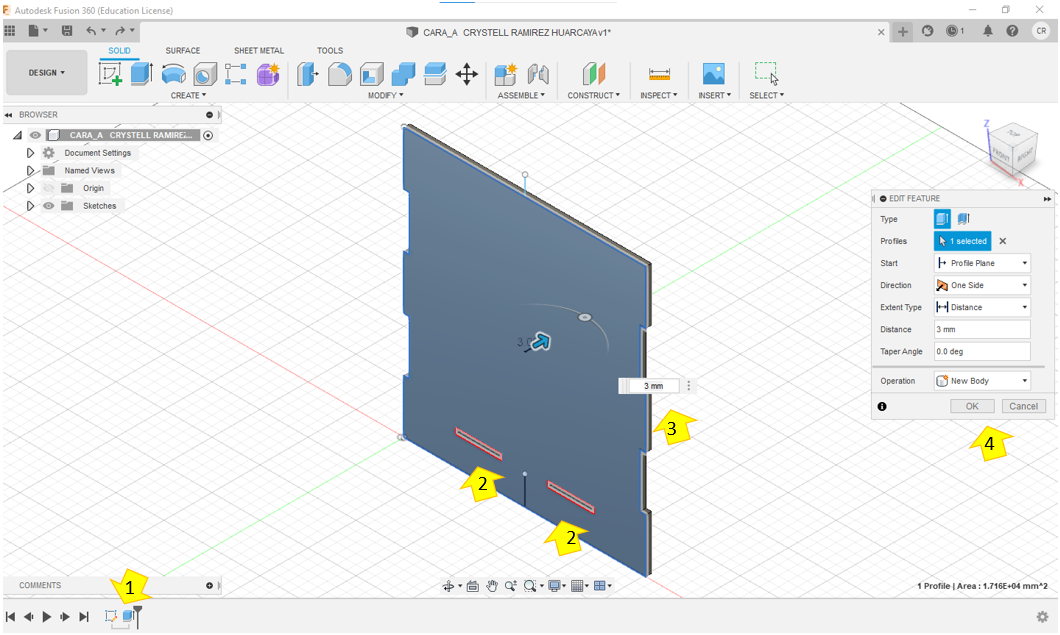Image resolution: width=1060 pixels, height=635 pixels.
Task: Select the Fillet tool
Action: coord(339,74)
